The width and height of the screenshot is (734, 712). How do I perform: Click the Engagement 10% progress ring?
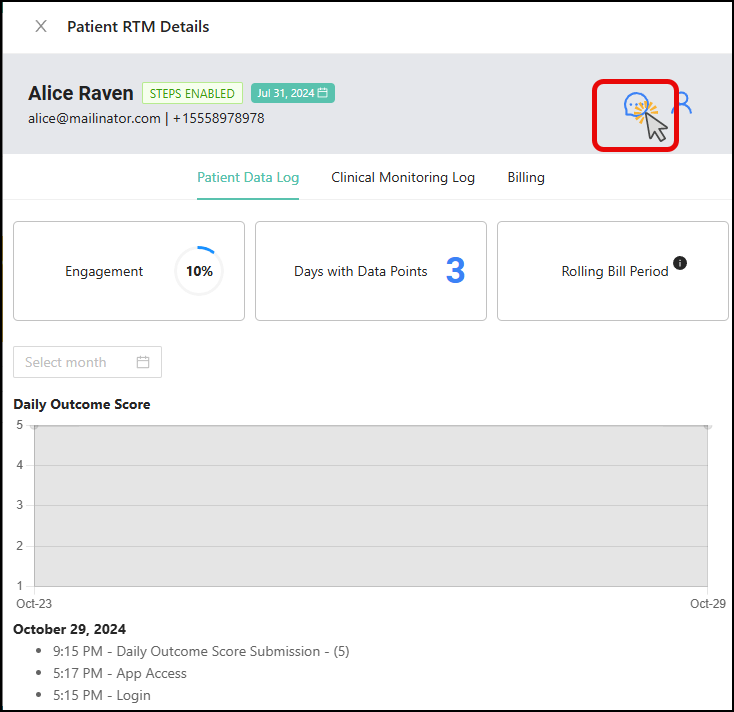pyautogui.click(x=199, y=271)
